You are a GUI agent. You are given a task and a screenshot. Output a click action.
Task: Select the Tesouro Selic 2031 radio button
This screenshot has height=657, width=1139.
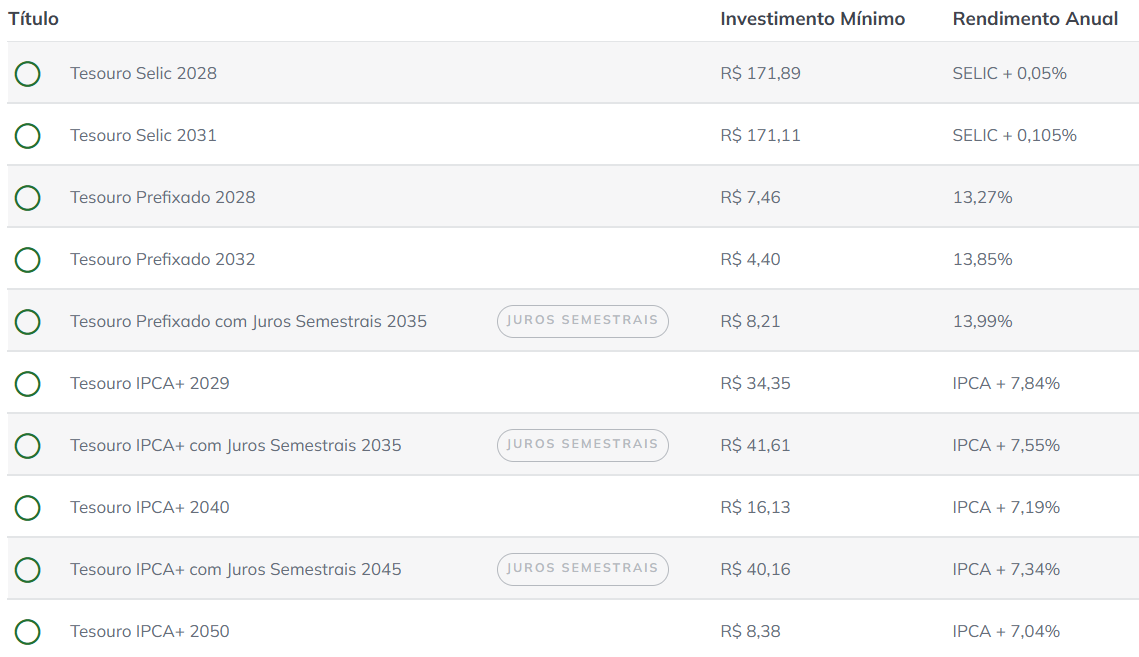click(x=28, y=136)
